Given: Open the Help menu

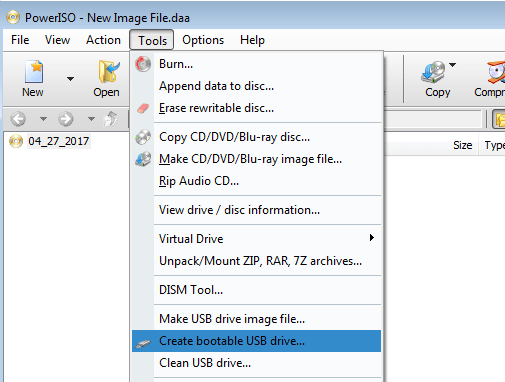Looking at the screenshot, I should click(x=252, y=40).
